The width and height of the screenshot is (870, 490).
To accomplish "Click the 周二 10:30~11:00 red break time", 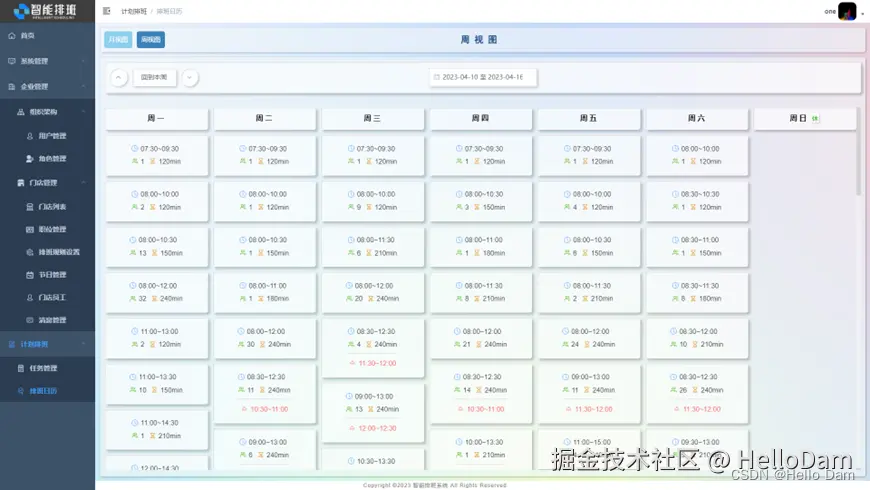I will pyautogui.click(x=269, y=409).
